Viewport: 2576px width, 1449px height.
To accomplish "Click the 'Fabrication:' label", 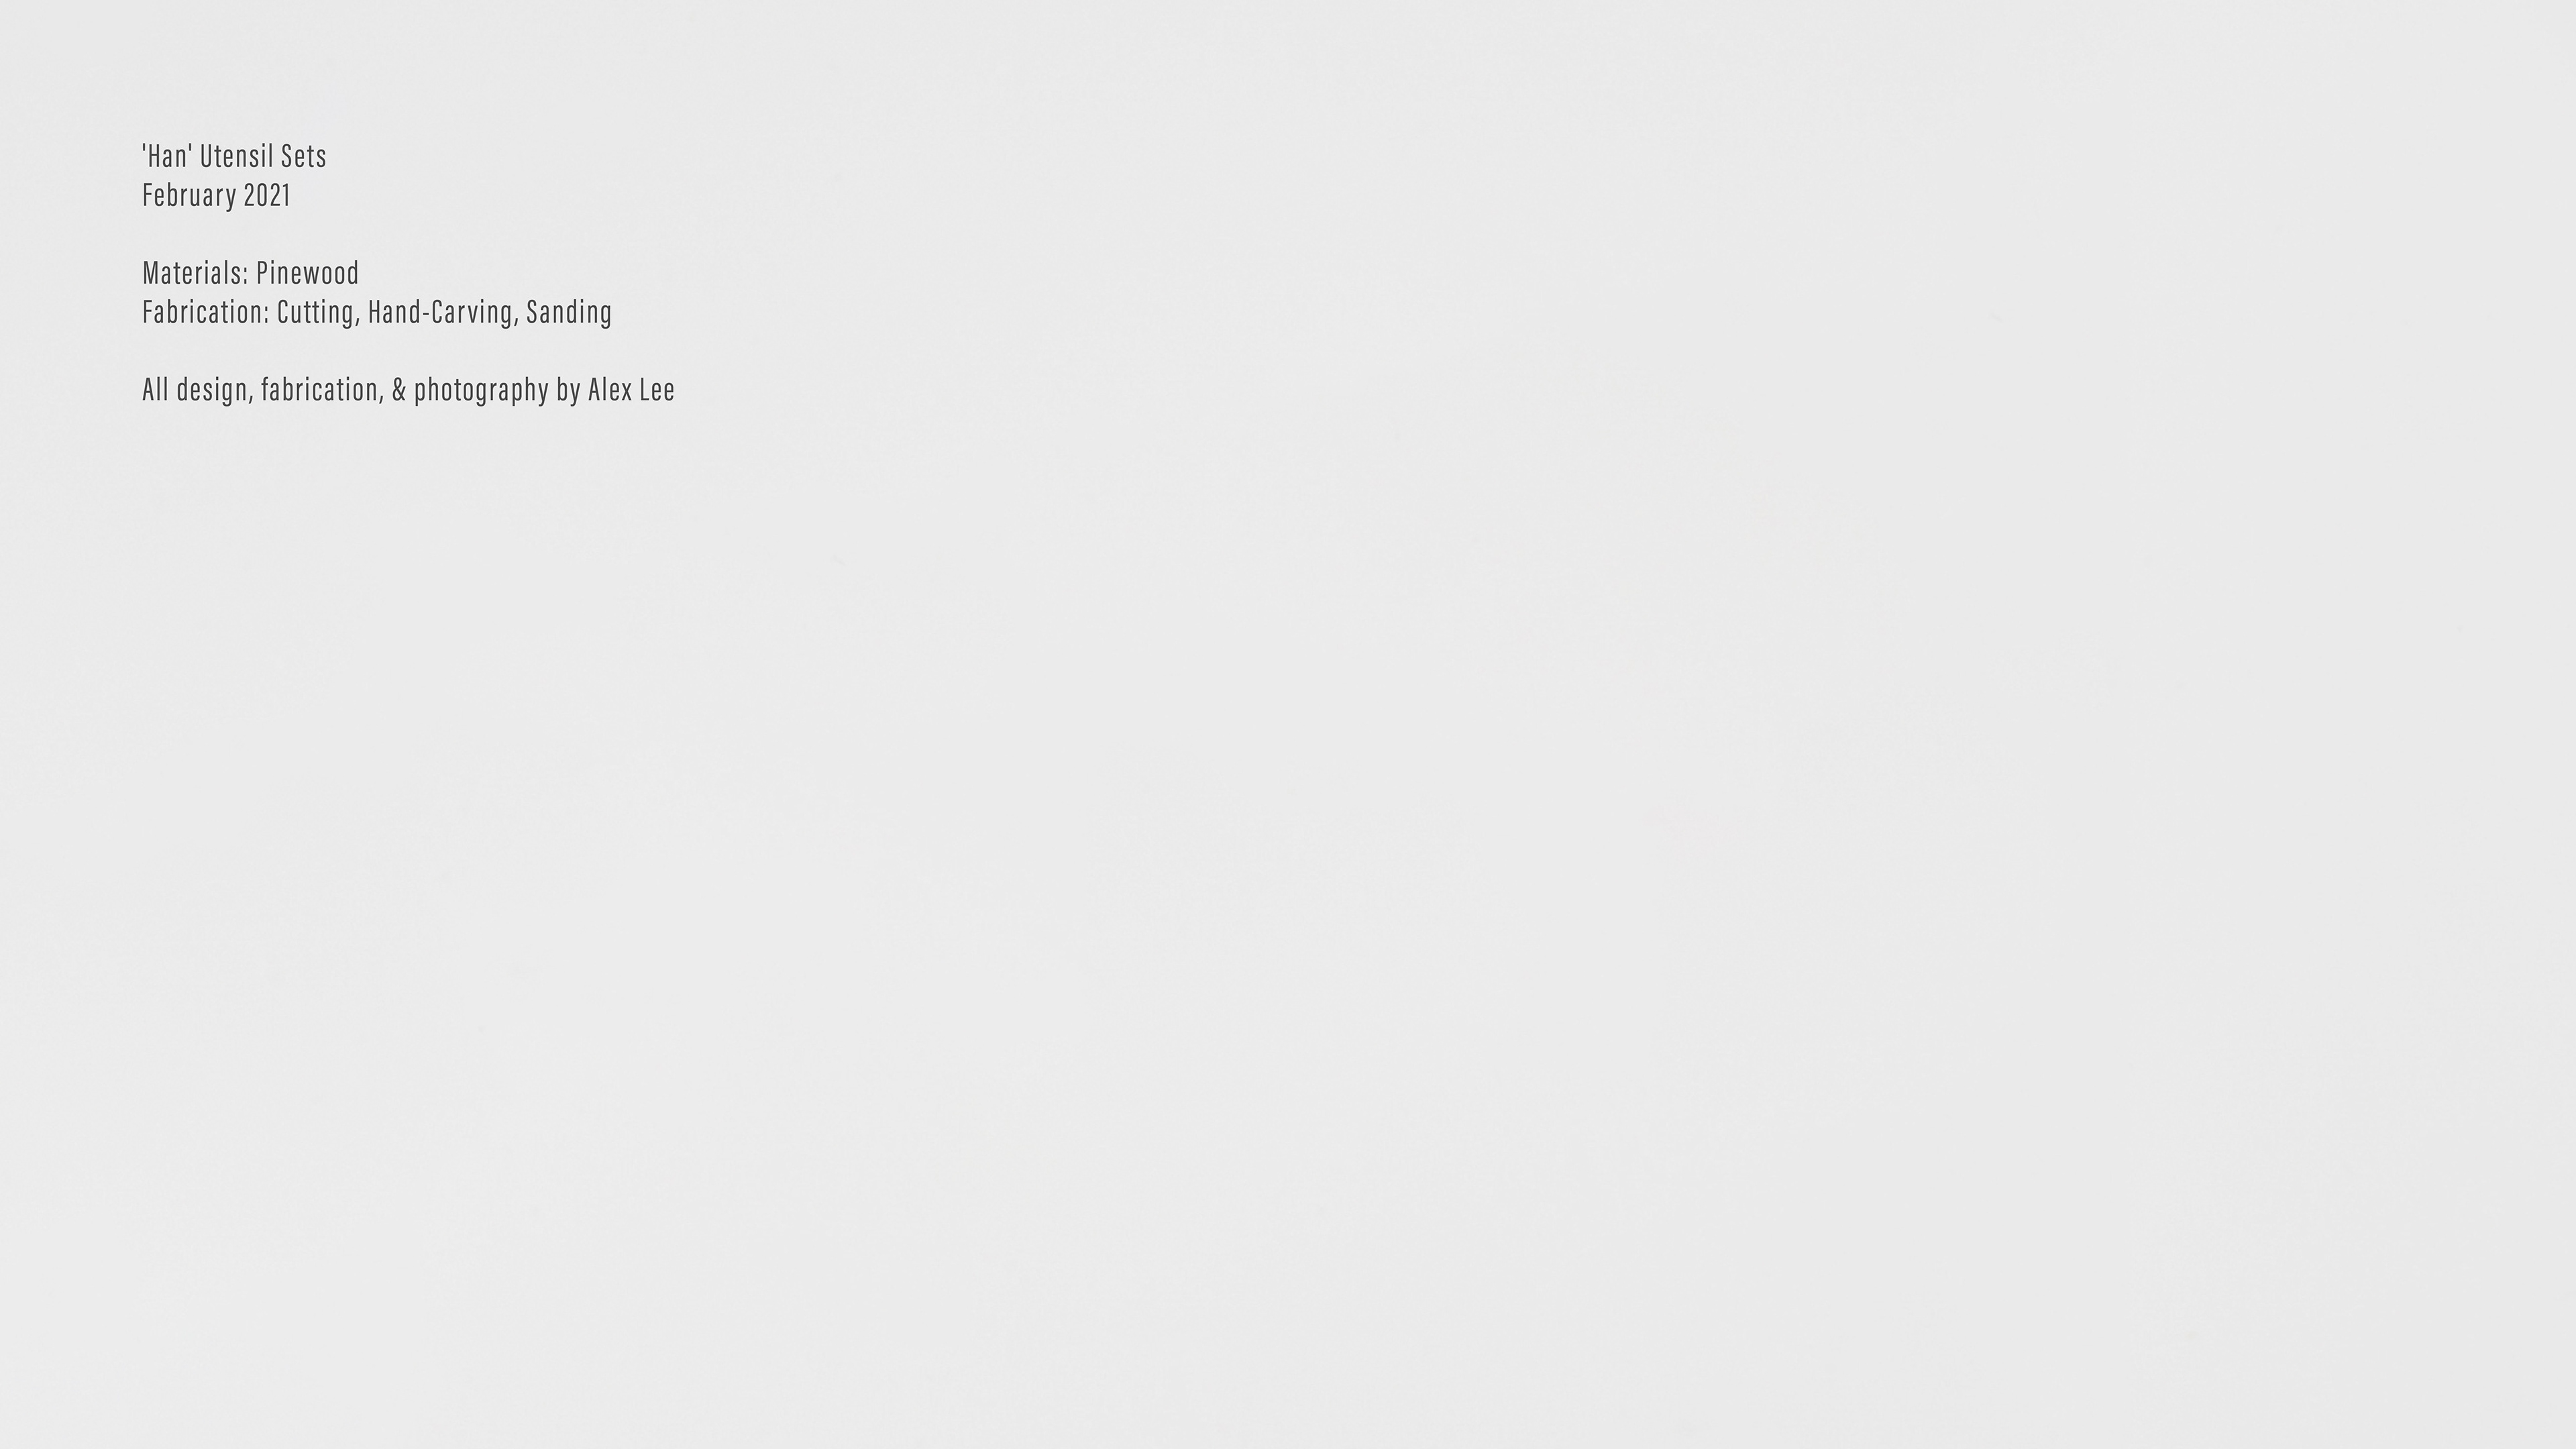I will tap(206, 311).
